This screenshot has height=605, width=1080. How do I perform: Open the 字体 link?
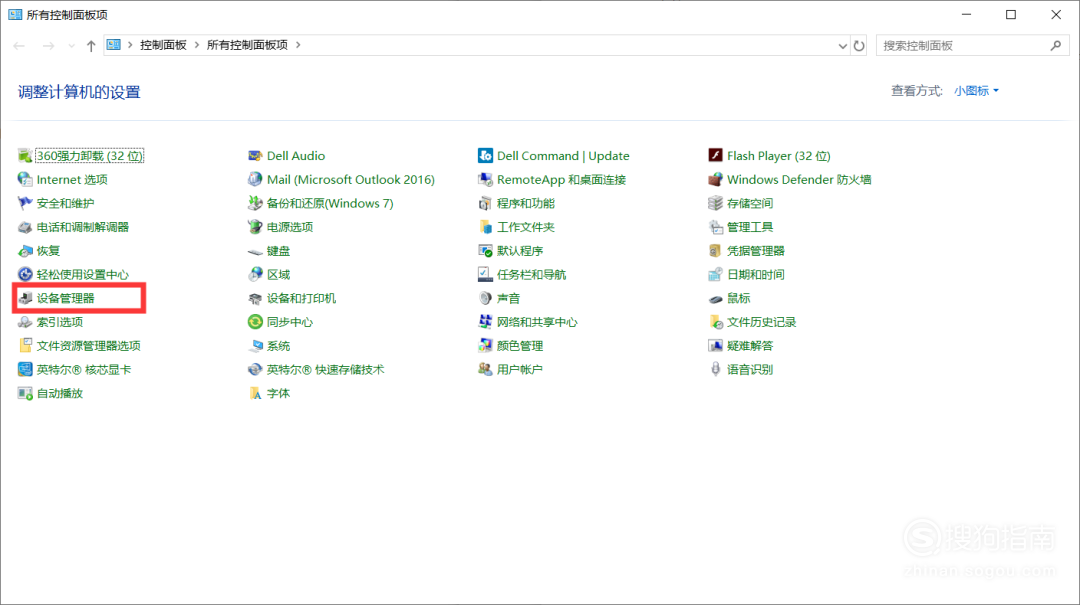point(278,393)
